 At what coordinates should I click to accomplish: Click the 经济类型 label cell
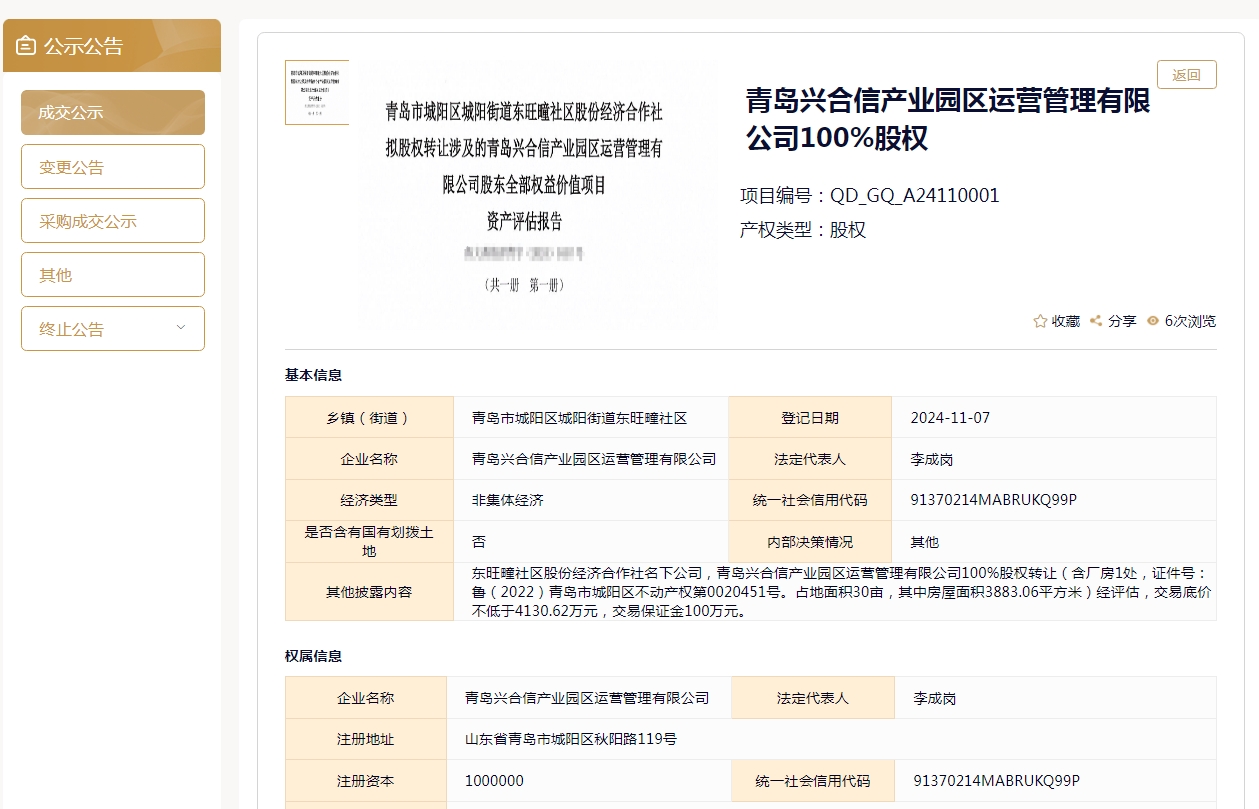[369, 500]
